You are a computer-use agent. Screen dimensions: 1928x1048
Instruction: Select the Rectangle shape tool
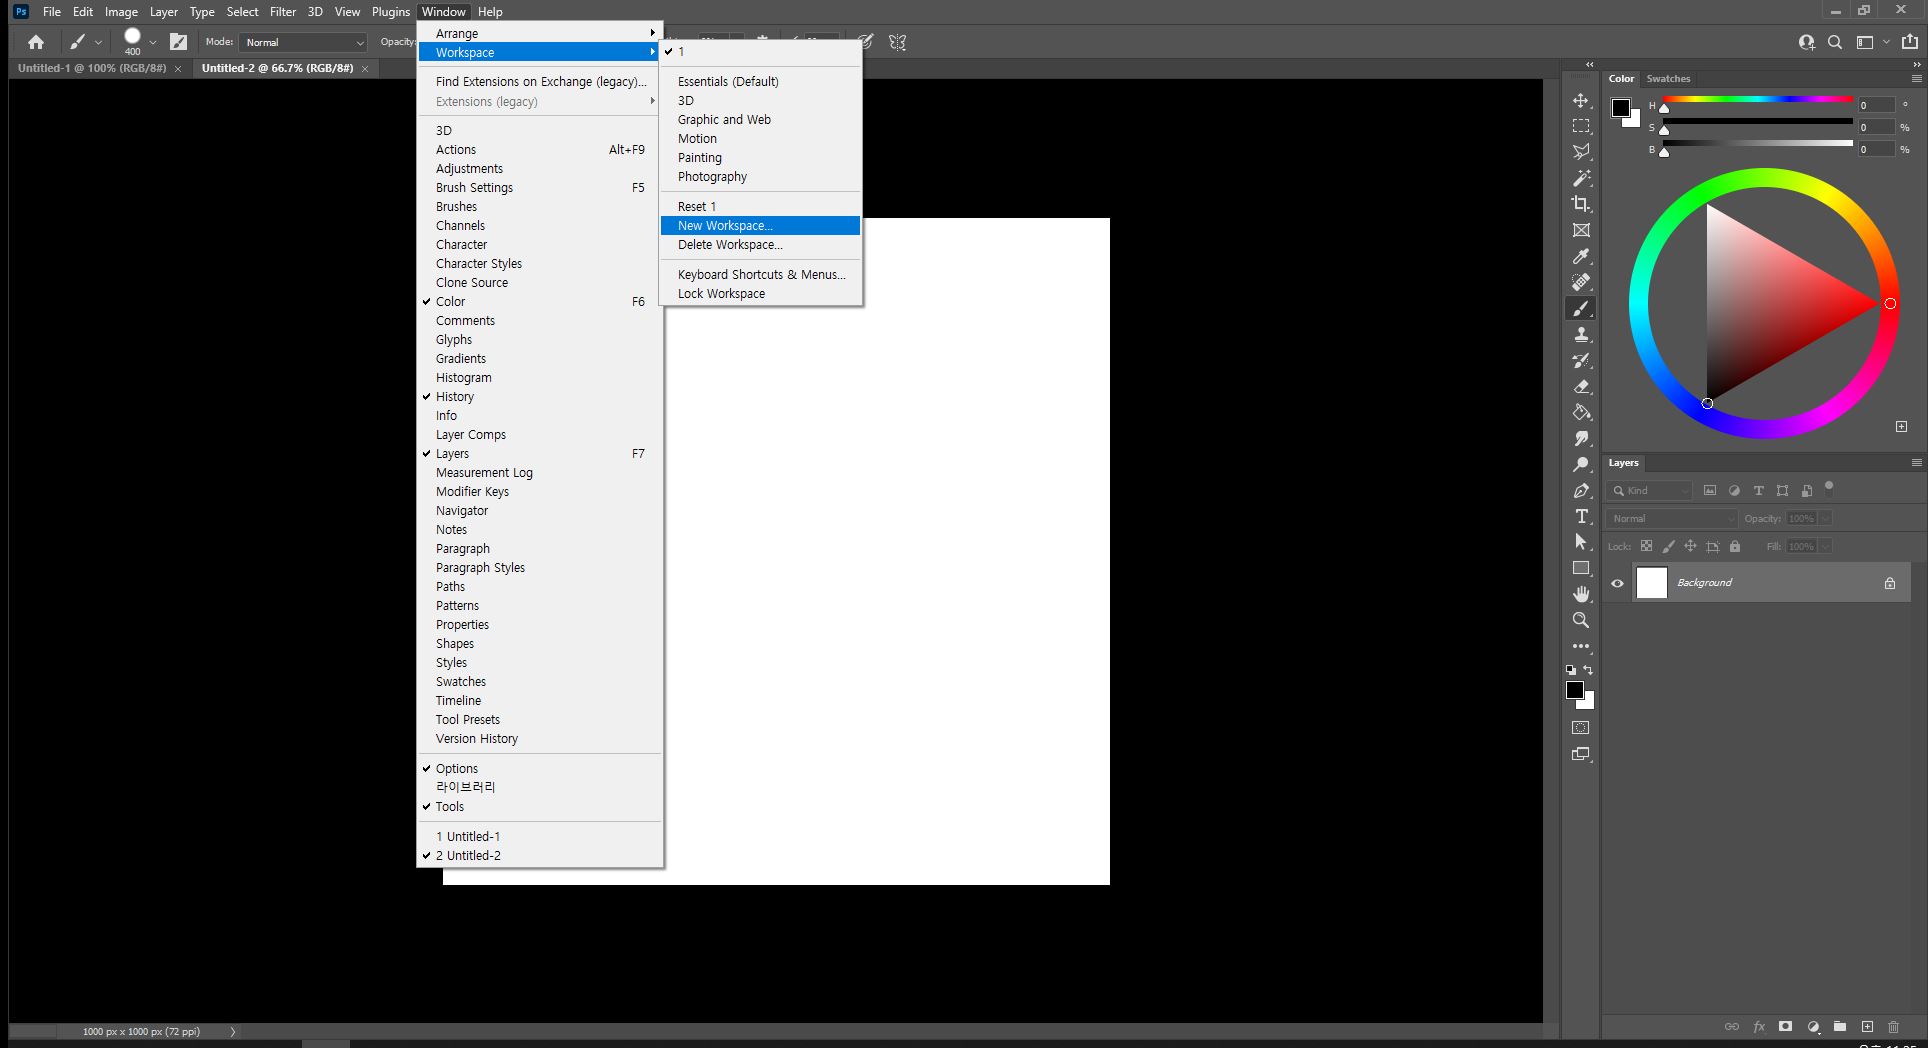tap(1581, 568)
